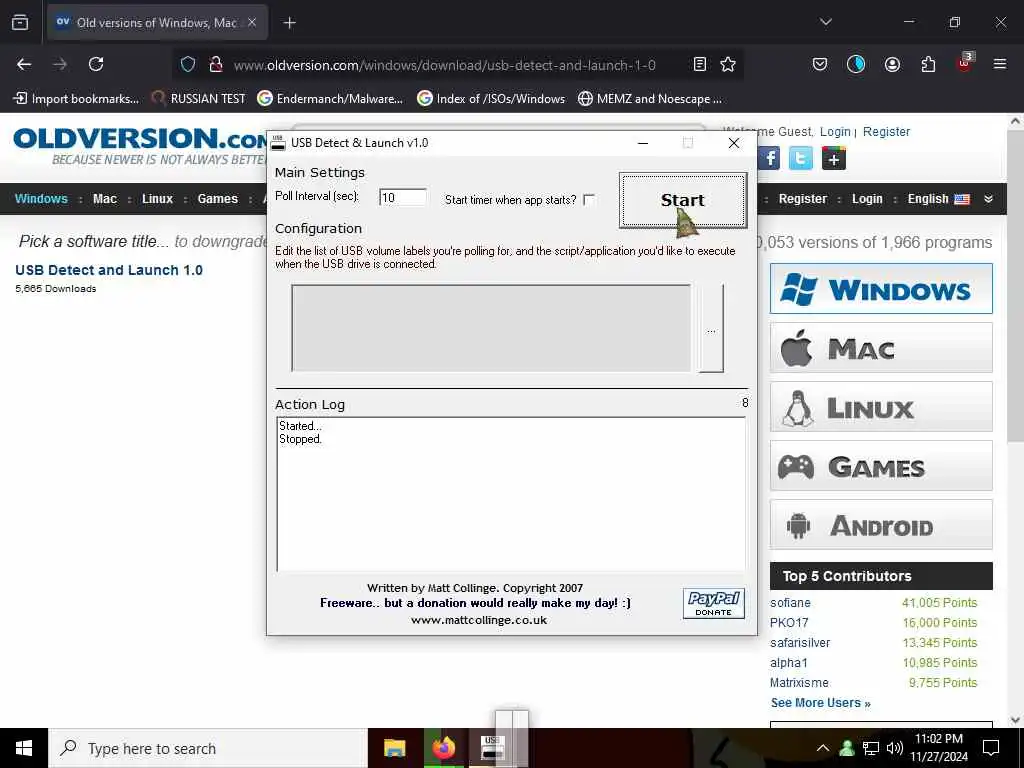Click the taskbar 'Type here to search' box
1024x768 pixels.
(208, 748)
